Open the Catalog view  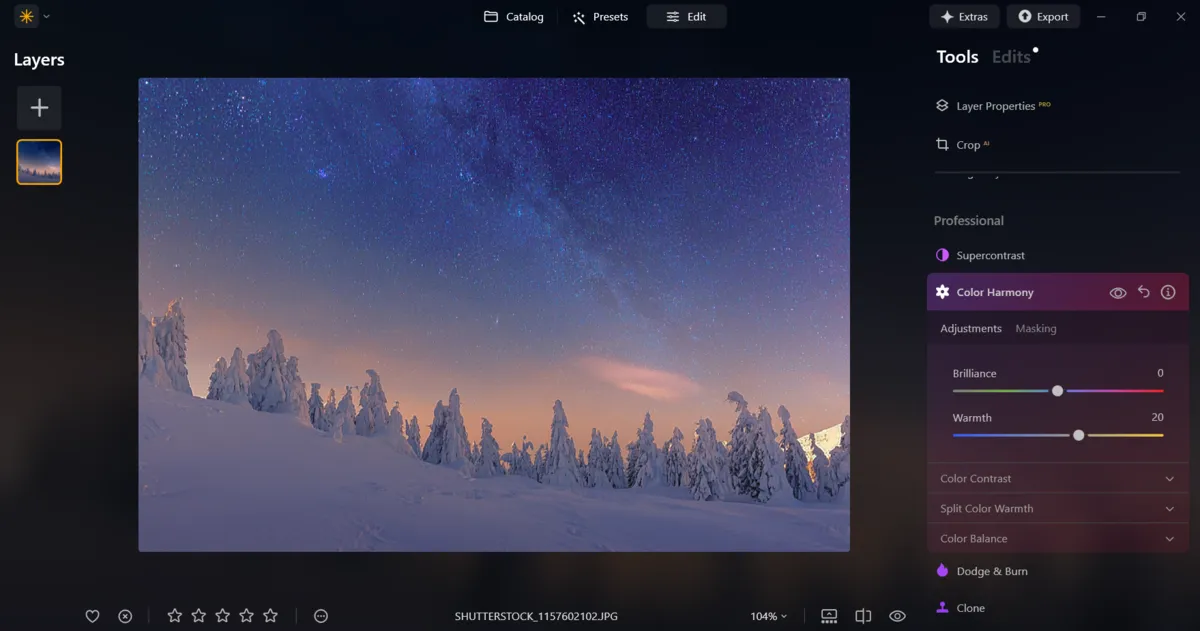513,16
